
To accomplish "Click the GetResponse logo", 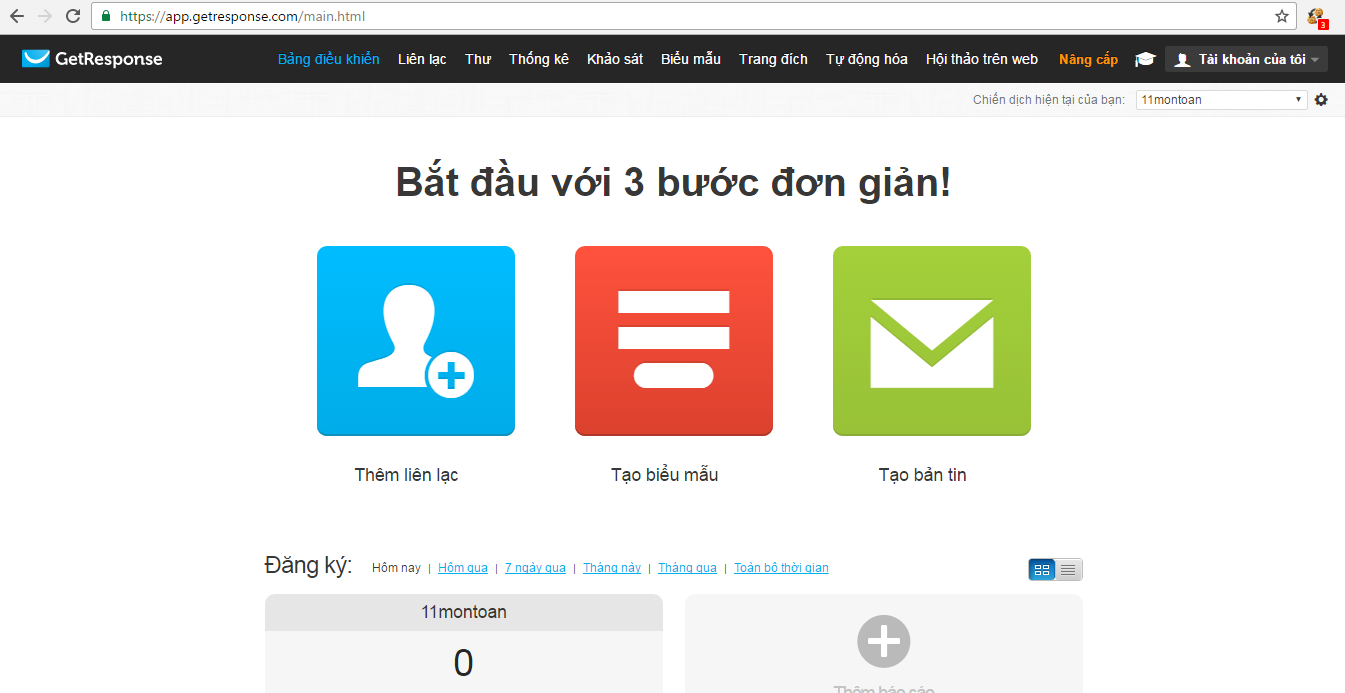I will [92, 59].
